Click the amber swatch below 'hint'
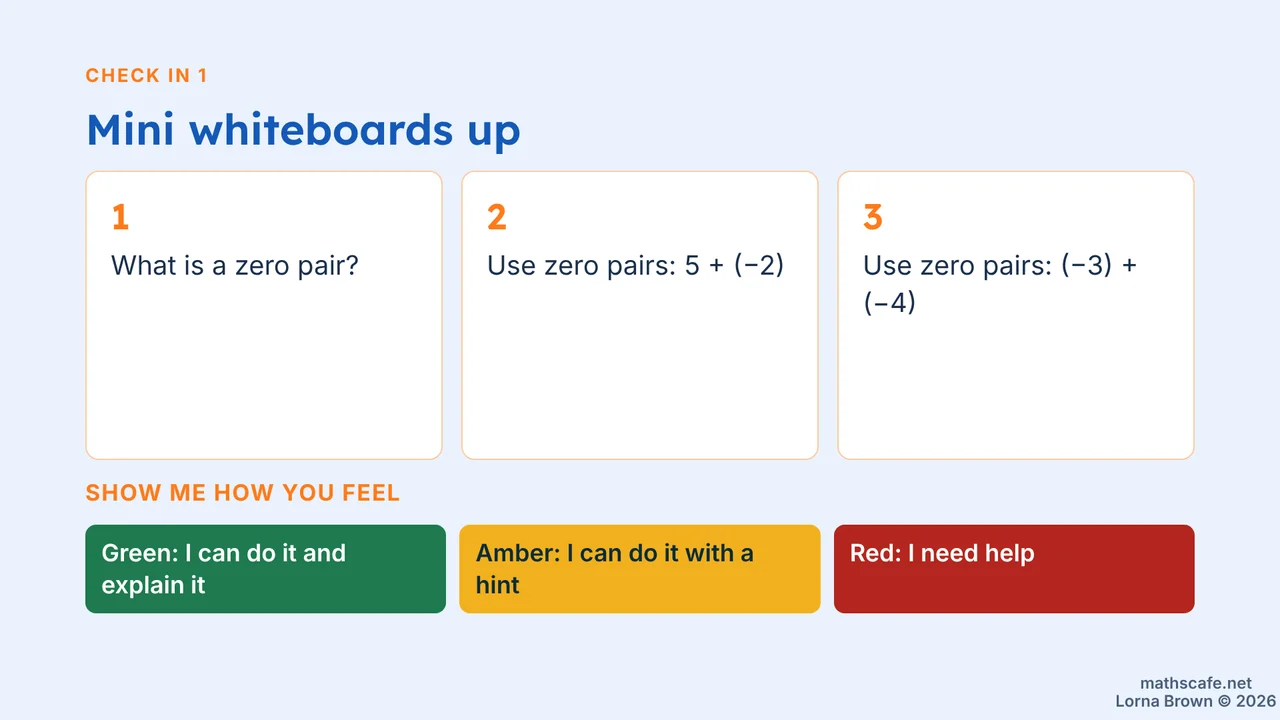 [640, 605]
